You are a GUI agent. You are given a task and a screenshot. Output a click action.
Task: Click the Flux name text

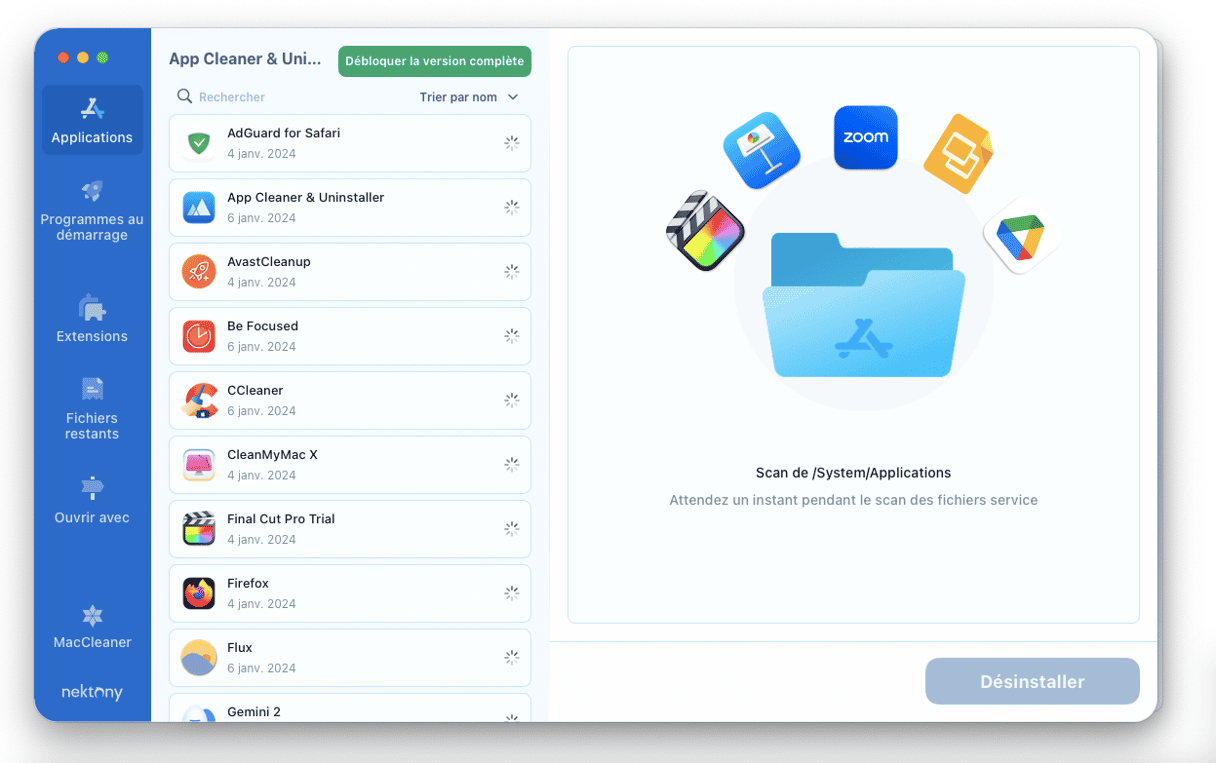tap(240, 647)
